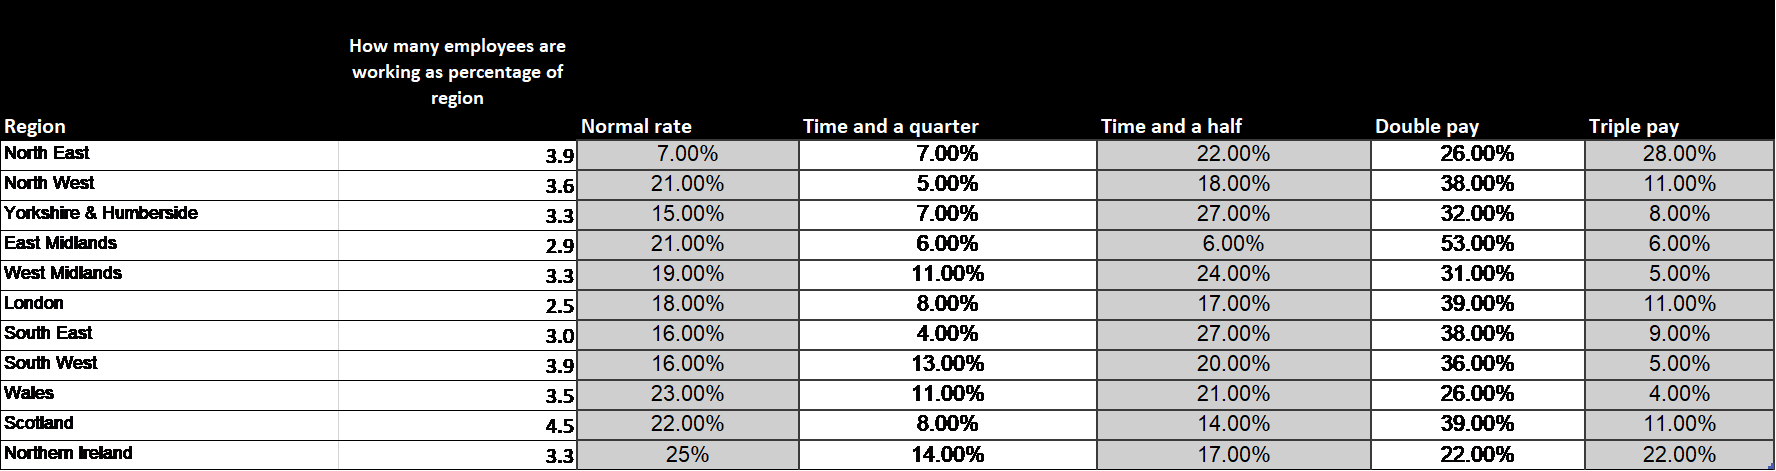Screen dimensions: 1776x471
Task: Click the Region column header
Action: [x=35, y=126]
